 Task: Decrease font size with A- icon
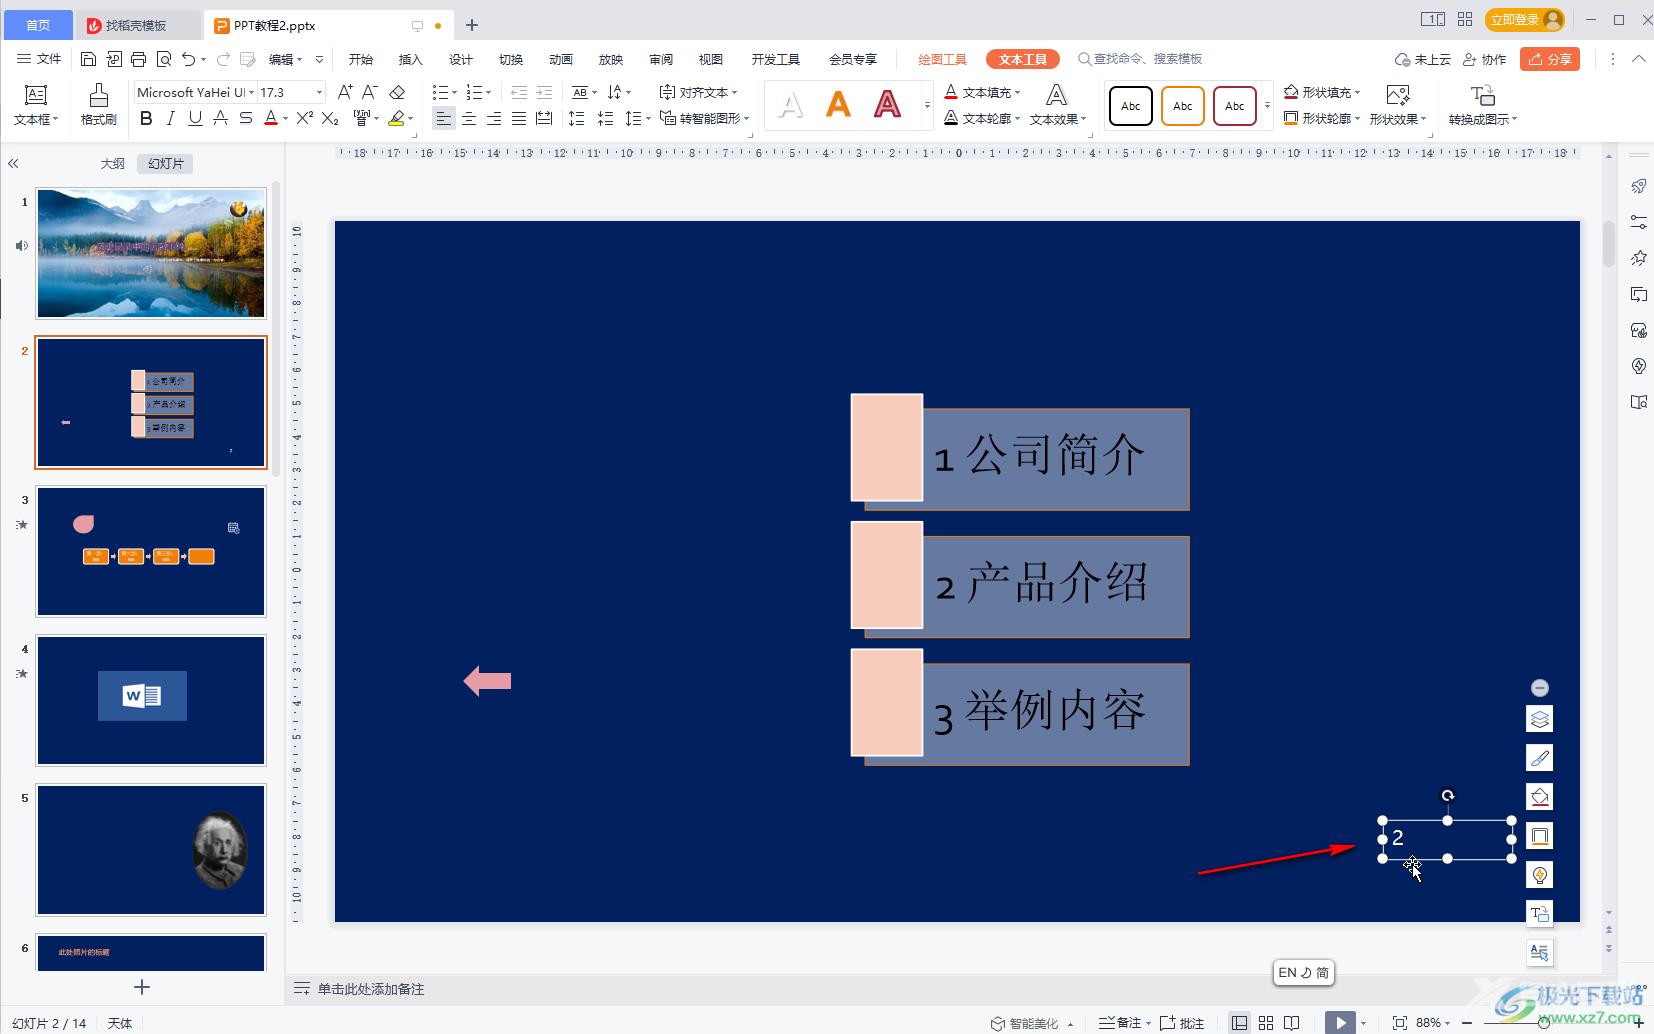[370, 92]
